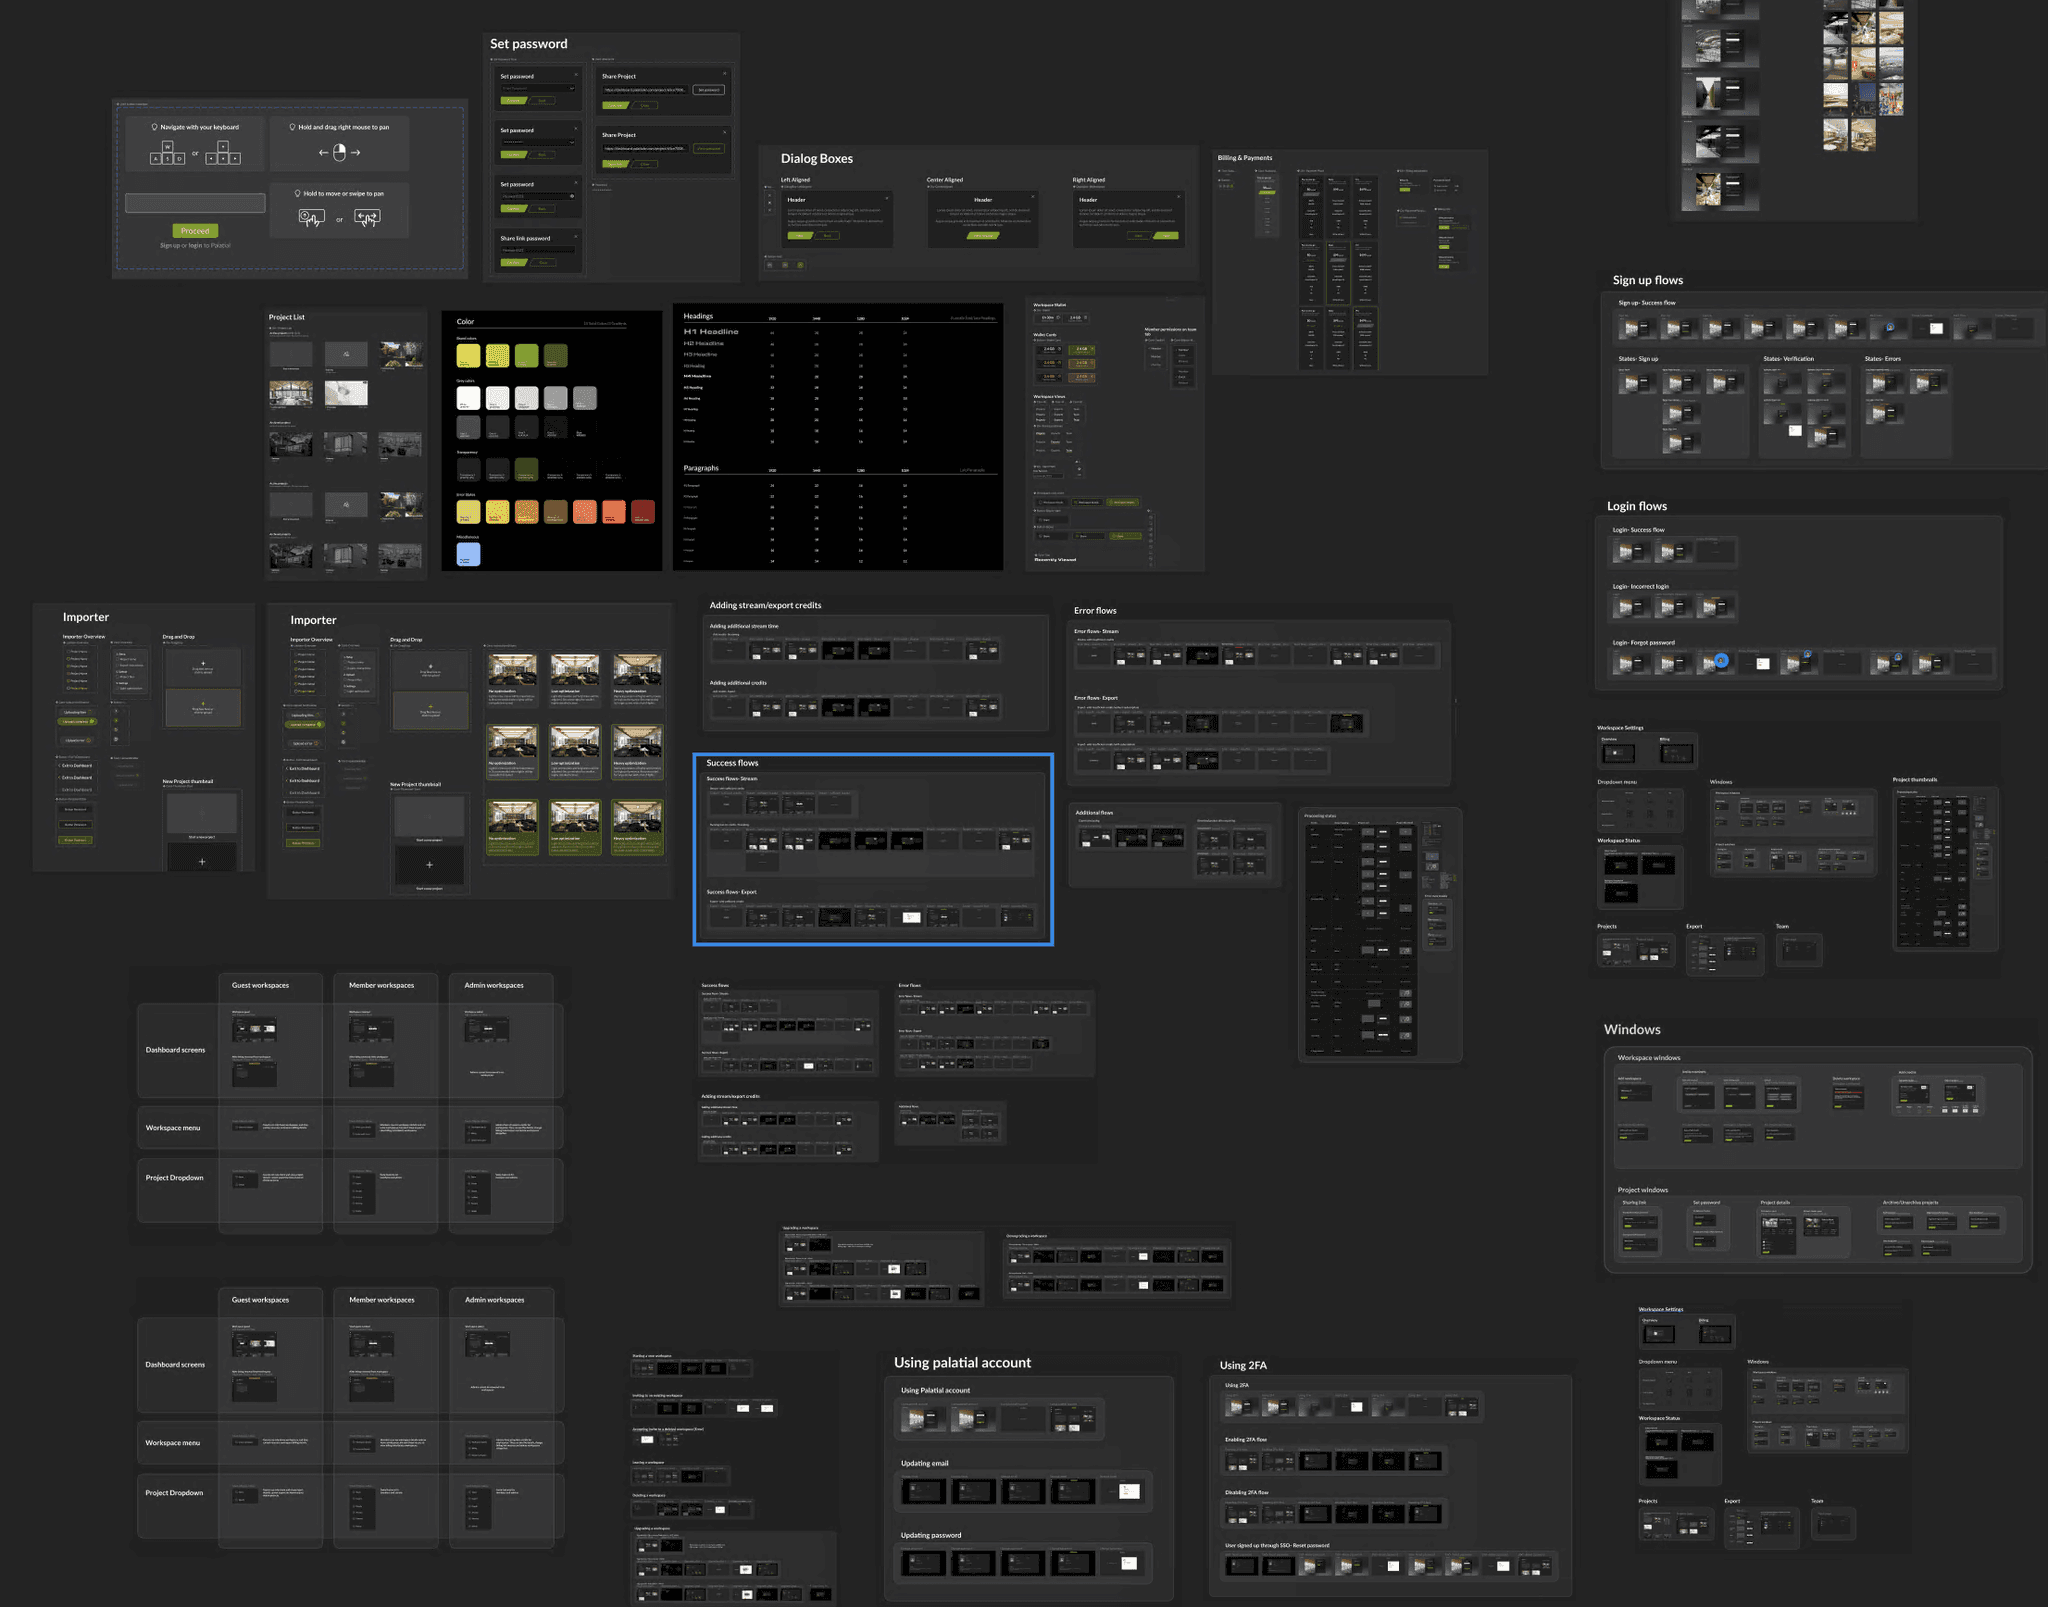
Task: Click the Guest workspaces column header in the top table
Action: [x=260, y=985]
